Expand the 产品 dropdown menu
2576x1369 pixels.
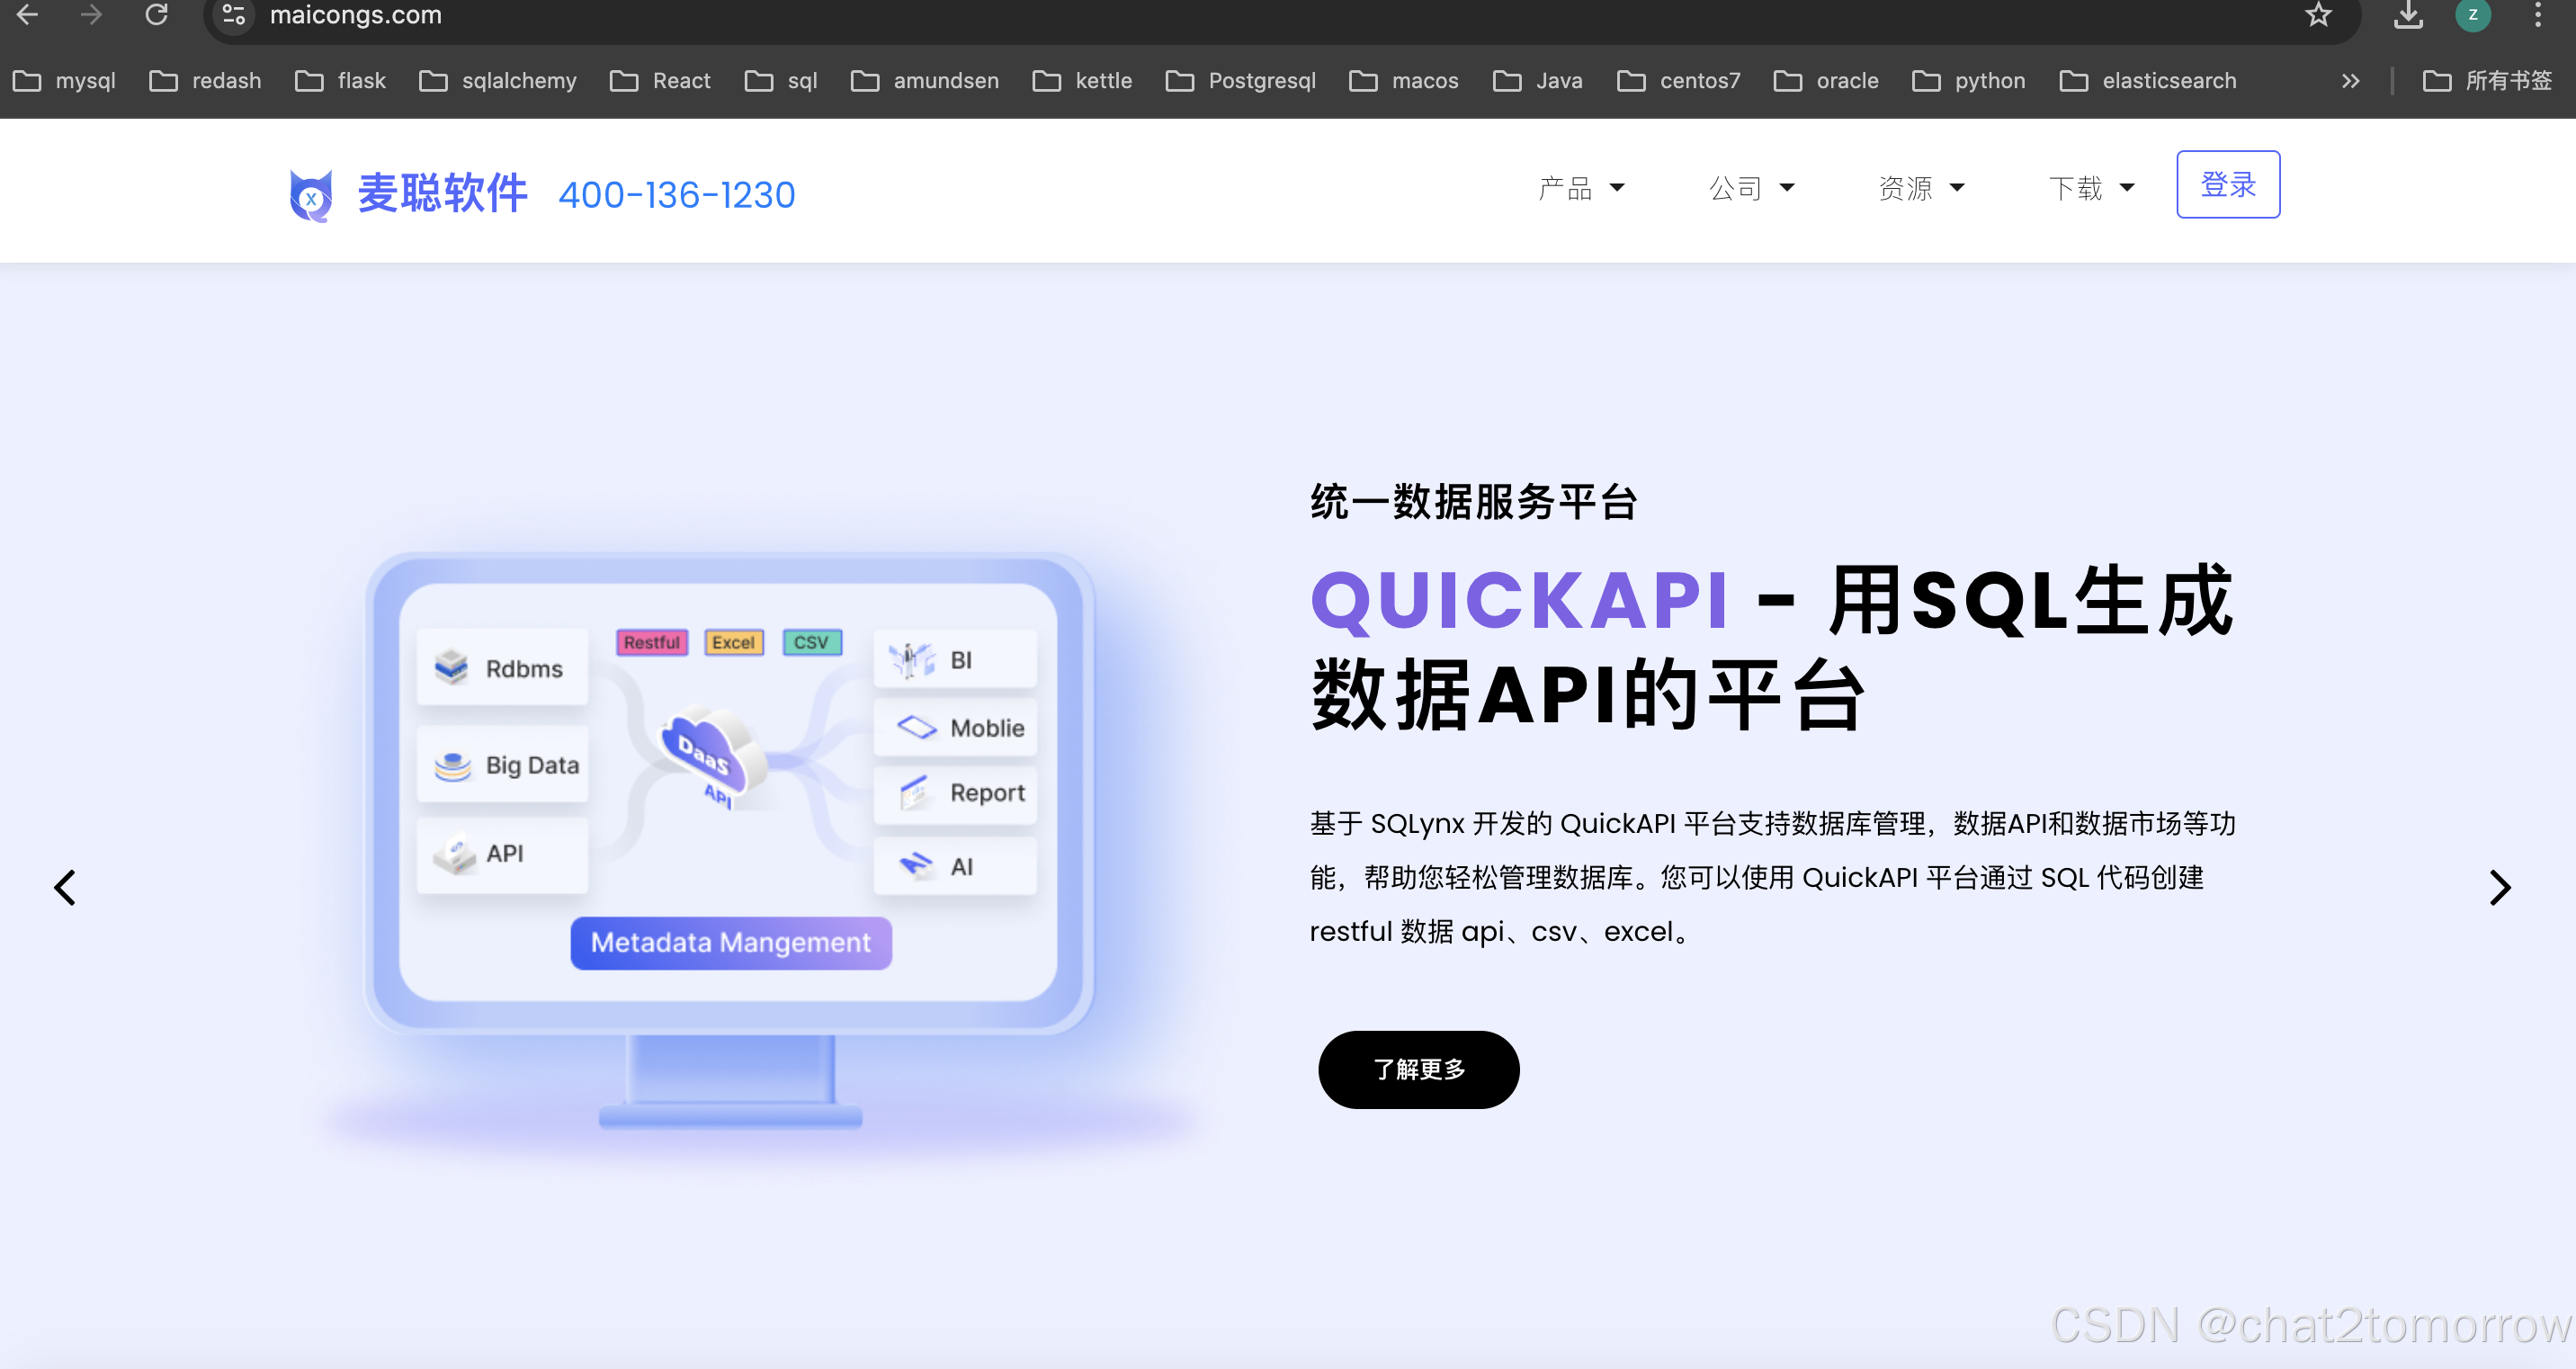(x=1581, y=188)
